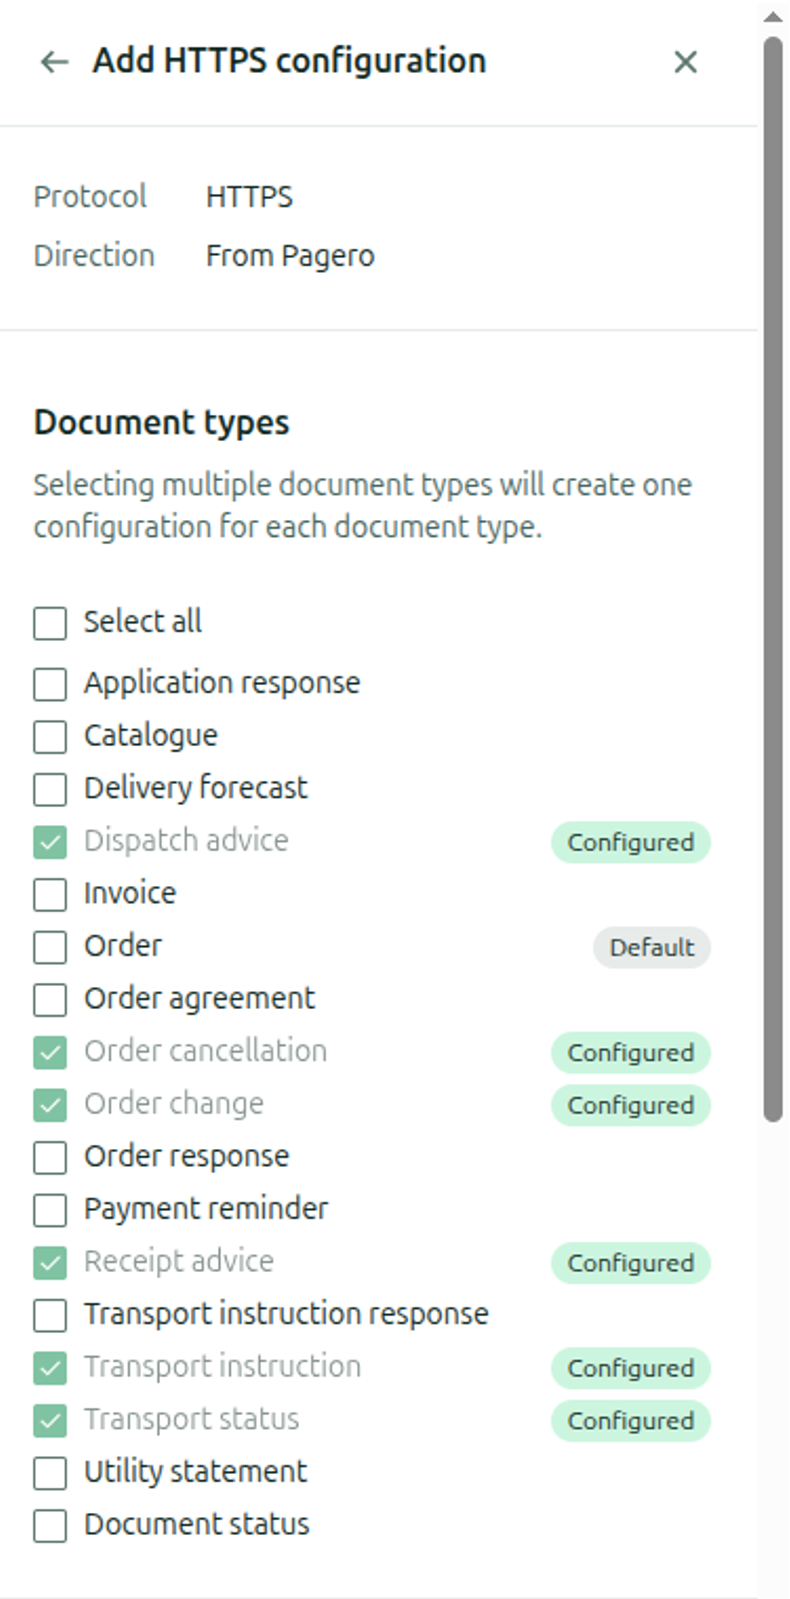
Task: Select the Delivery forecast checkbox
Action: [50, 789]
